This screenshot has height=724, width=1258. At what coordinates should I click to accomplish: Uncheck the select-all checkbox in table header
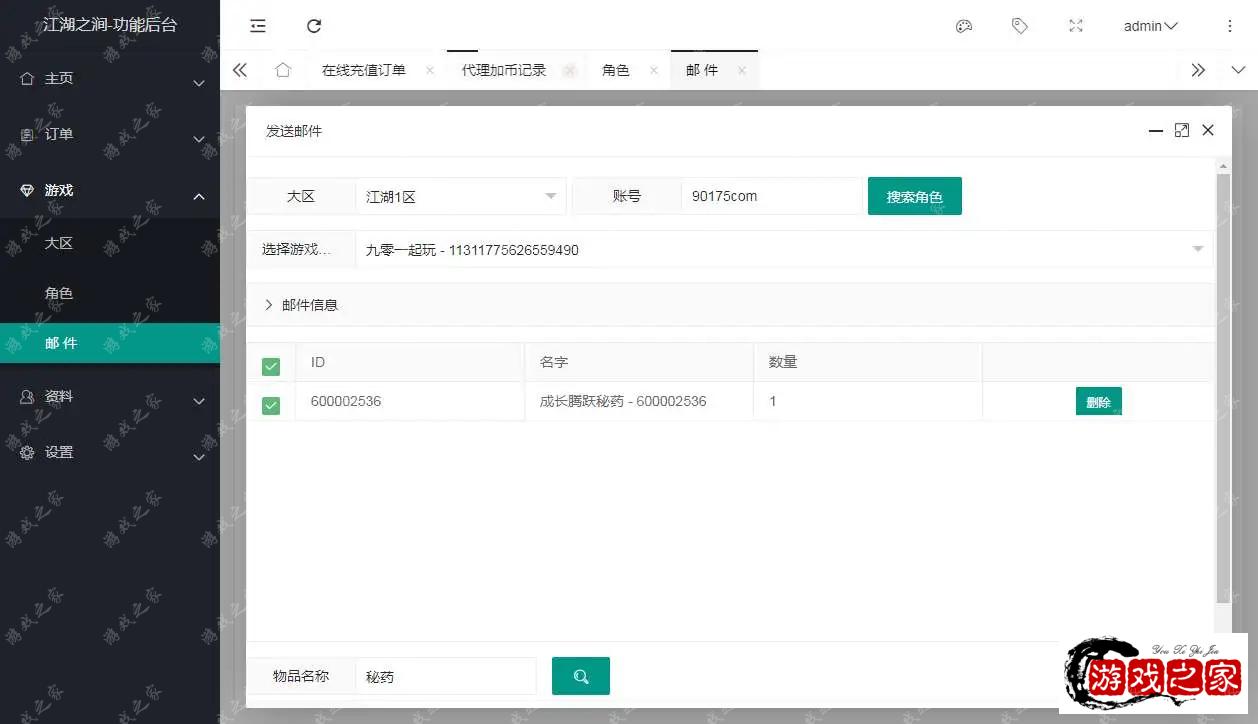tap(271, 366)
